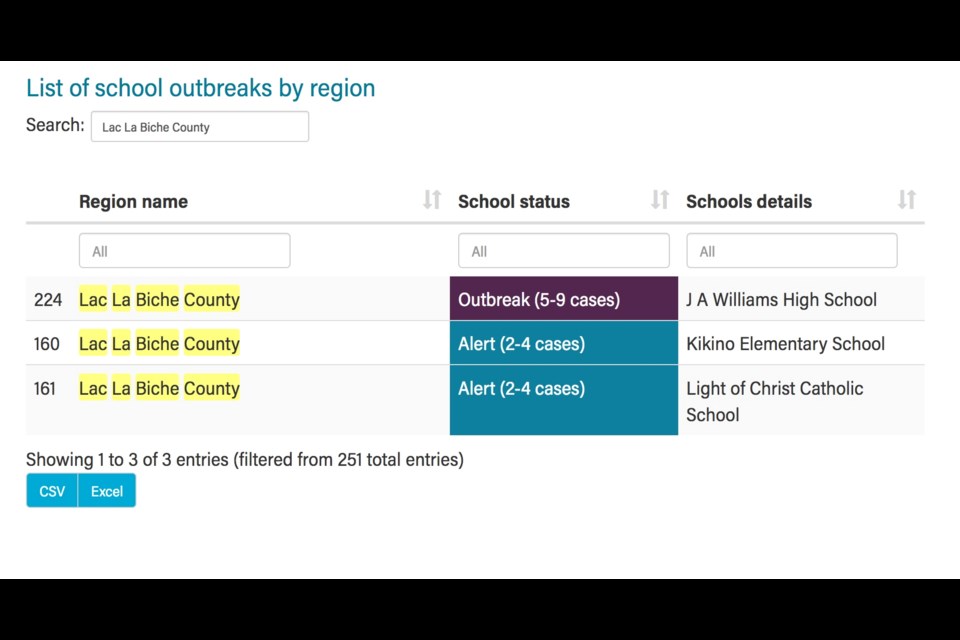Click Lac La Biche County in row 161

point(159,388)
